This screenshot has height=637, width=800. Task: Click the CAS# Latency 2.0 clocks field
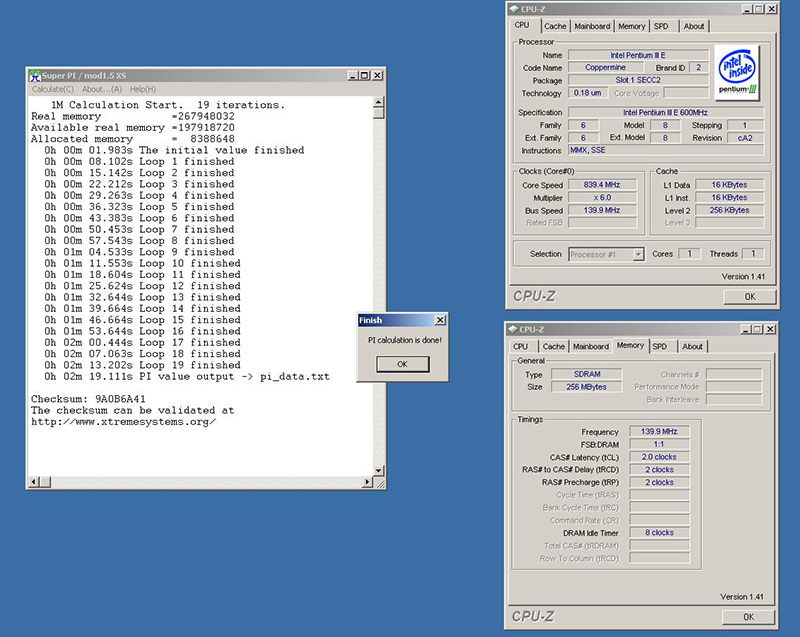click(659, 457)
